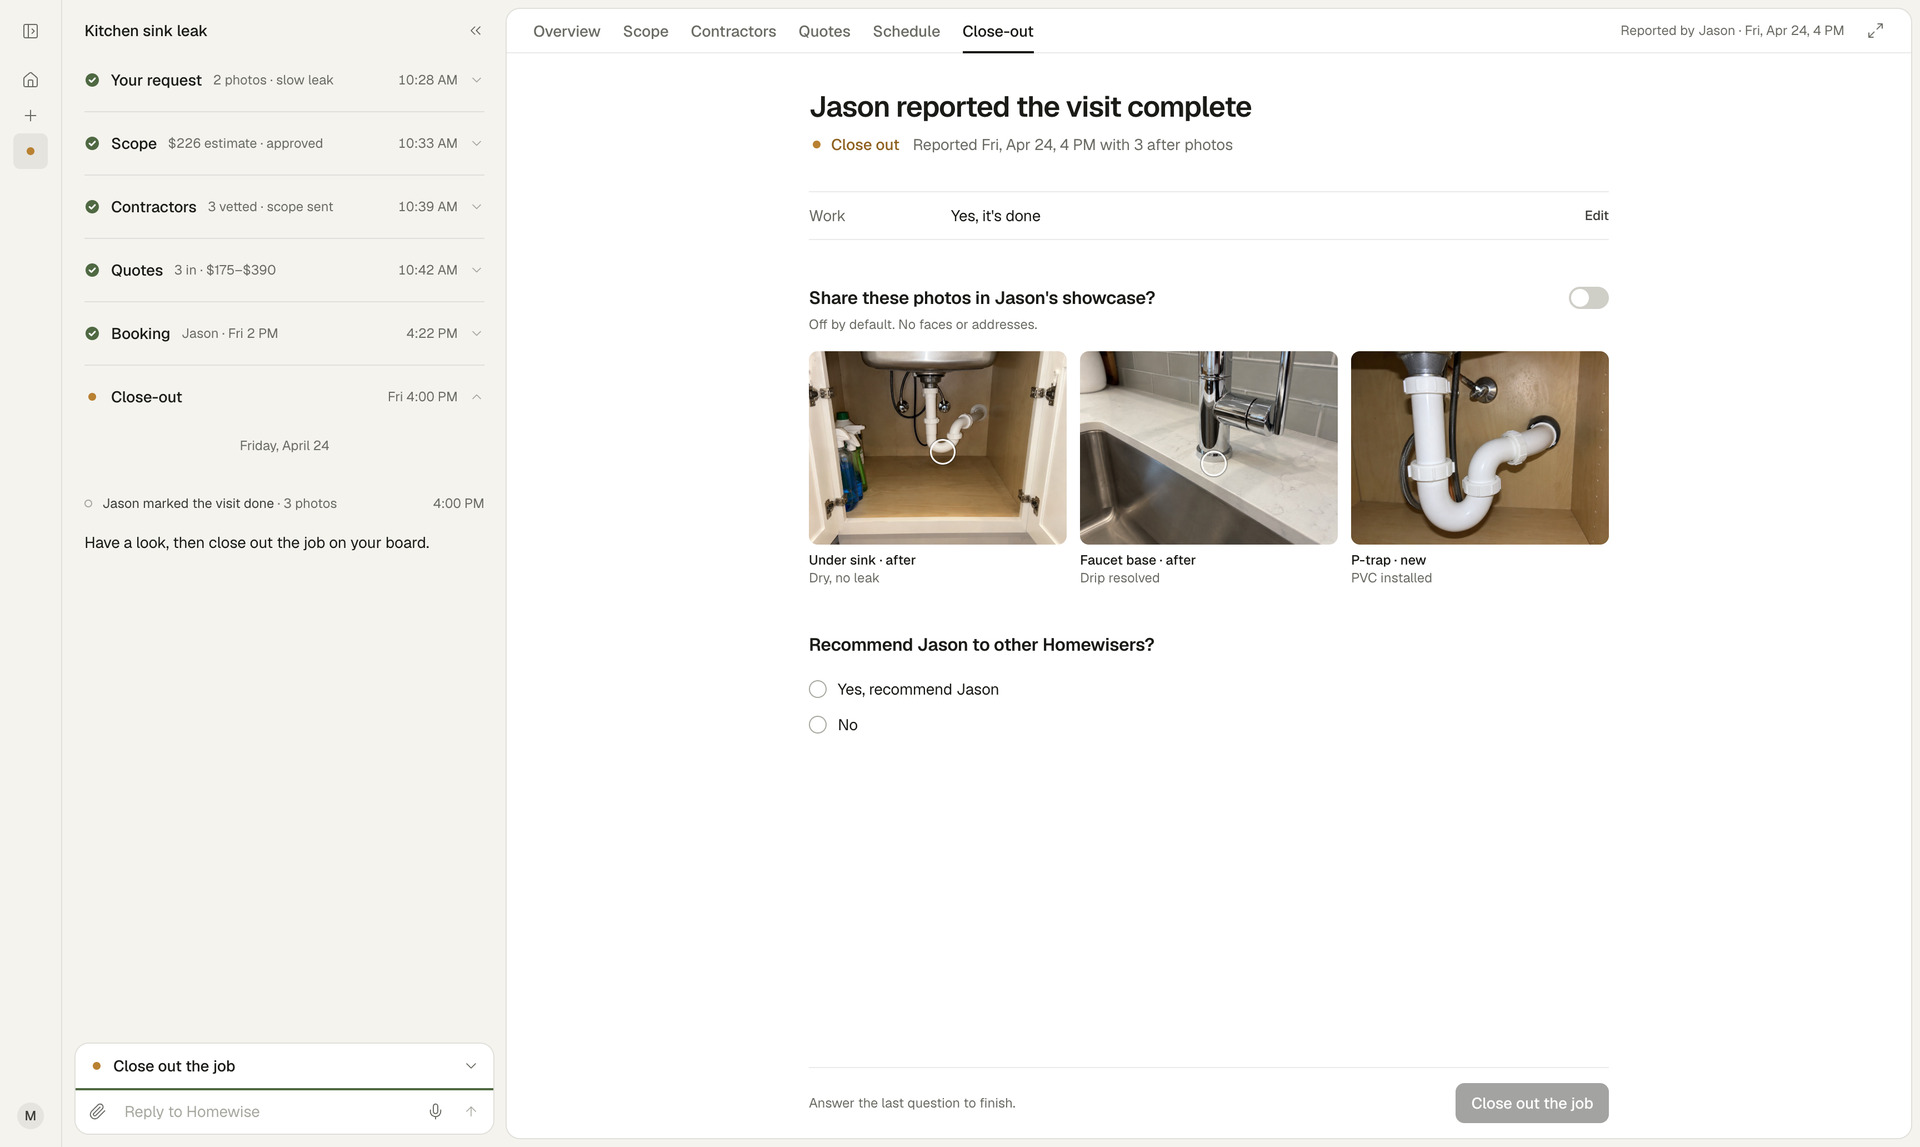1920x1147 pixels.
Task: Attach a file with the paperclip icon
Action: tap(97, 1111)
